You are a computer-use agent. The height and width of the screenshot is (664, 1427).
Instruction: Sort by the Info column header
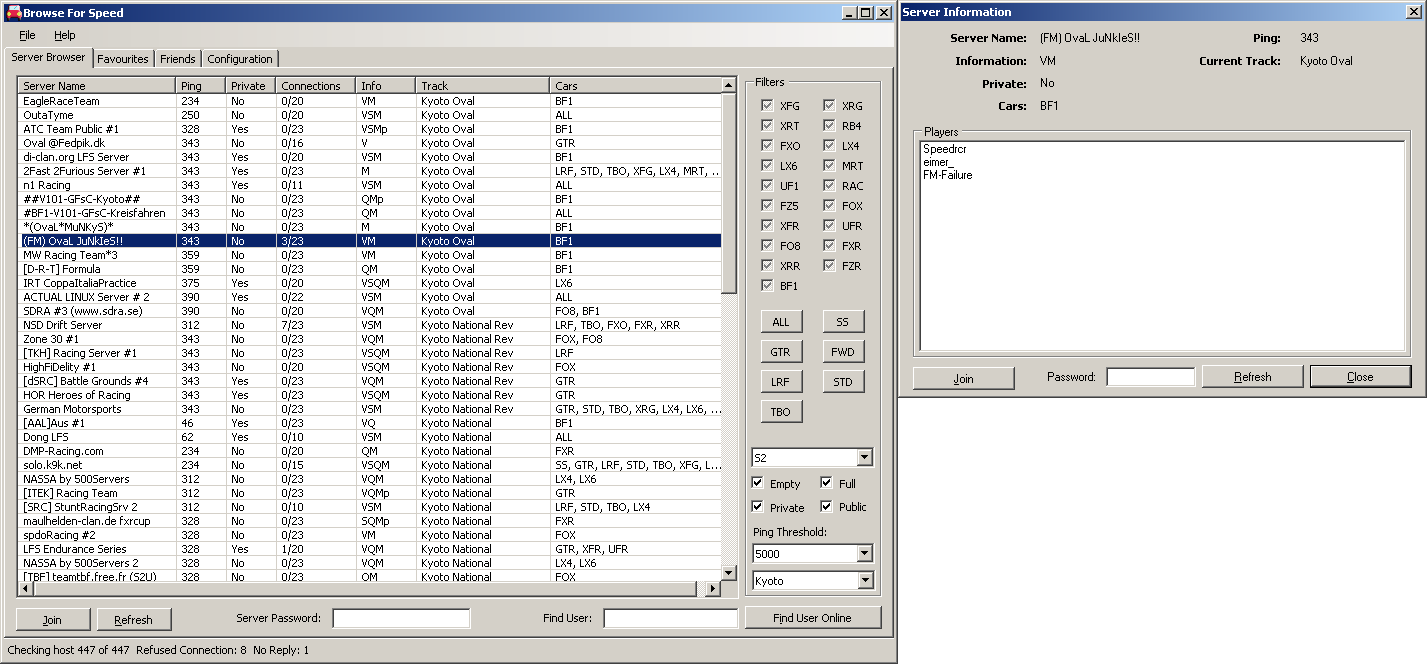click(385, 86)
